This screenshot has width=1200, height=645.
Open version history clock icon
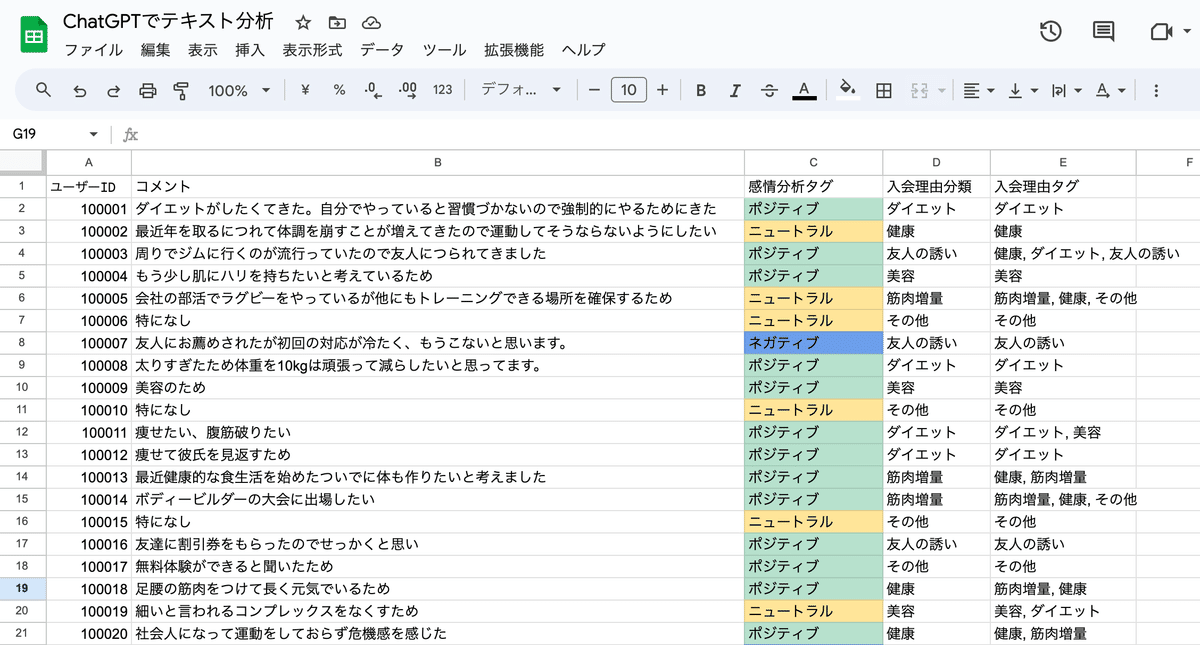click(x=1050, y=32)
